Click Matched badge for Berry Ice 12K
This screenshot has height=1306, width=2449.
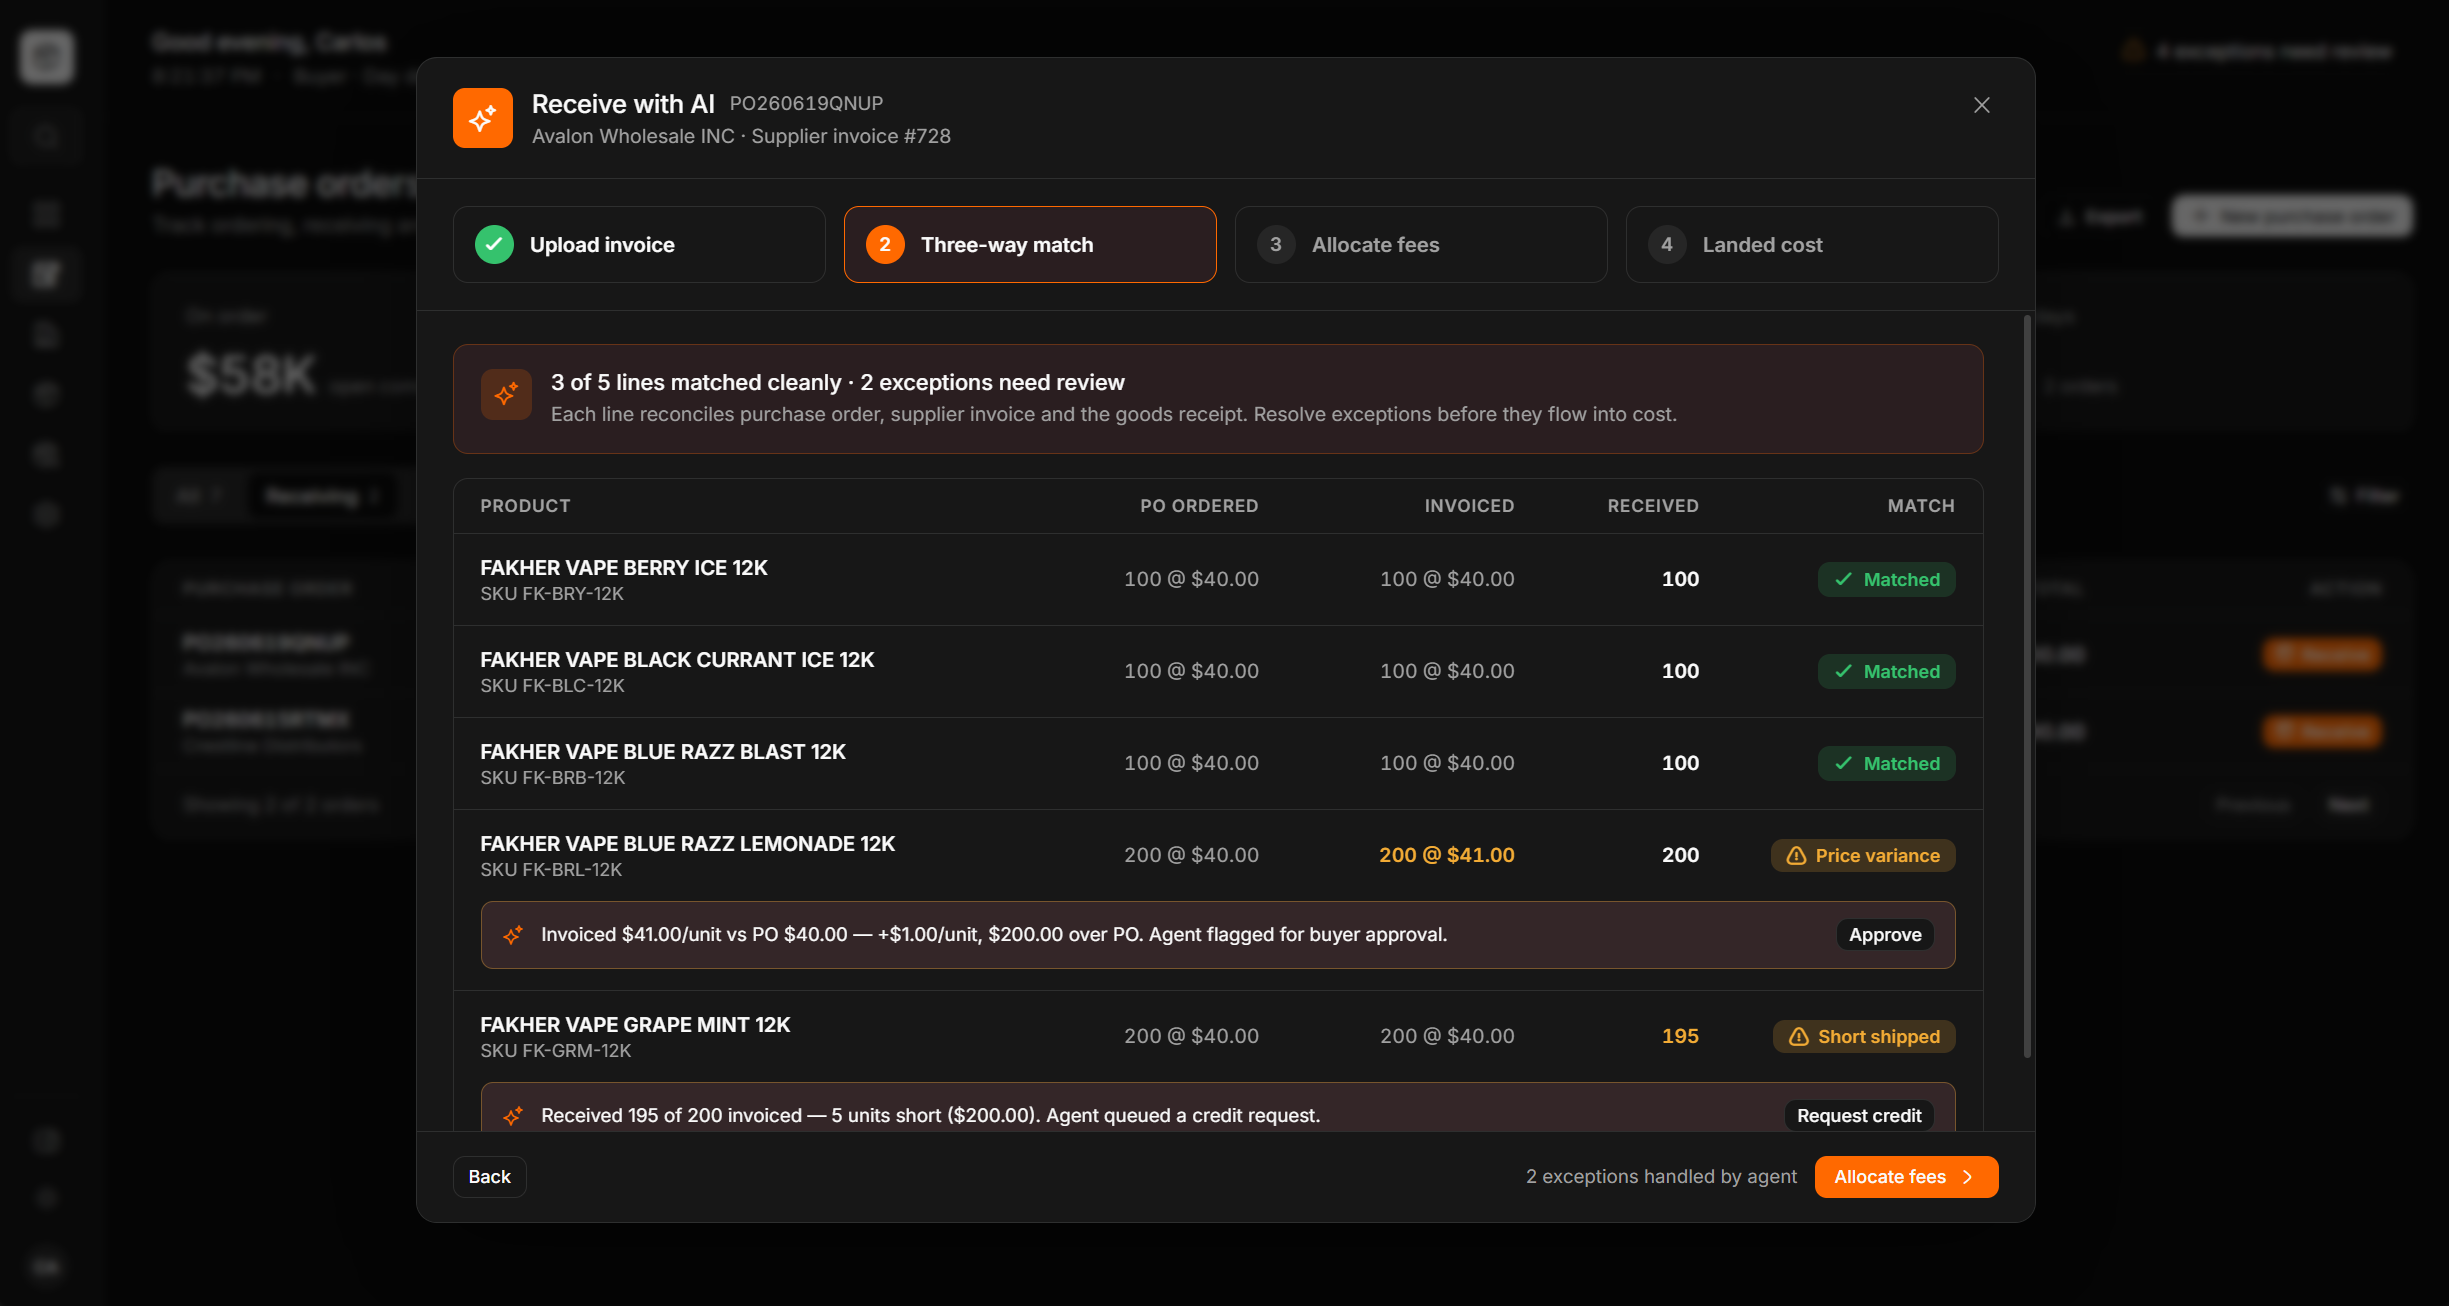point(1886,580)
